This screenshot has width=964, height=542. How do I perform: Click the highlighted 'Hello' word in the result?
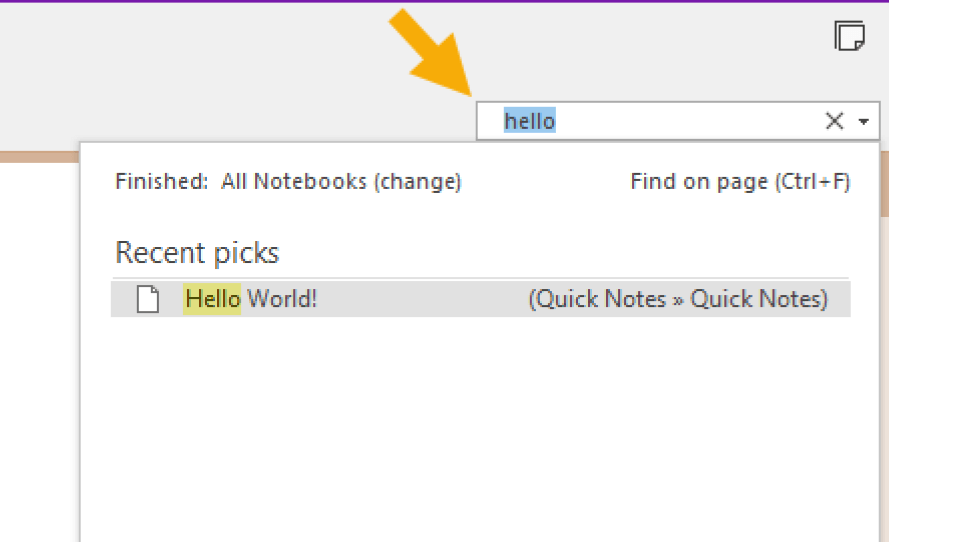(212, 299)
